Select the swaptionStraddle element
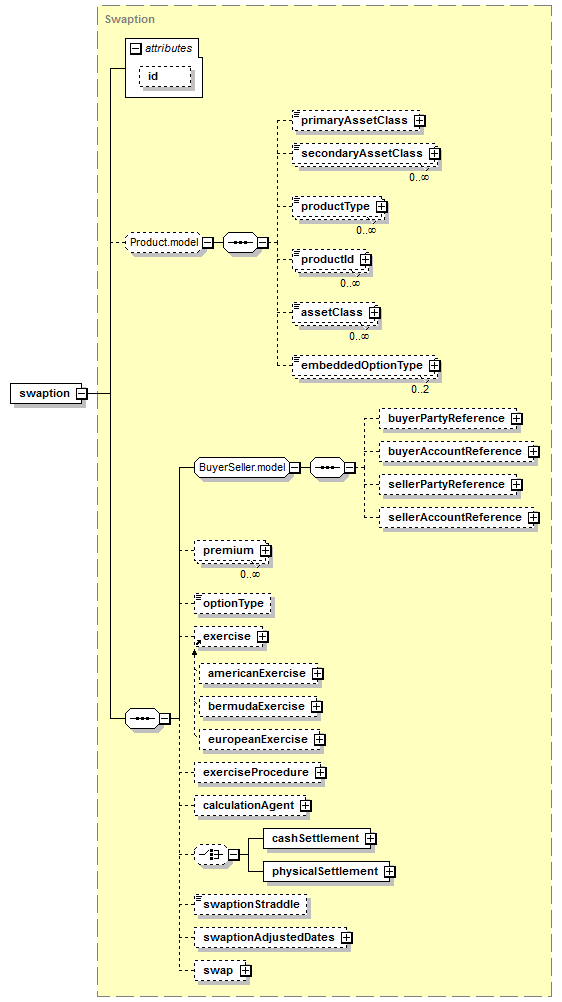Image resolution: width=562 pixels, height=1002 pixels. click(251, 905)
